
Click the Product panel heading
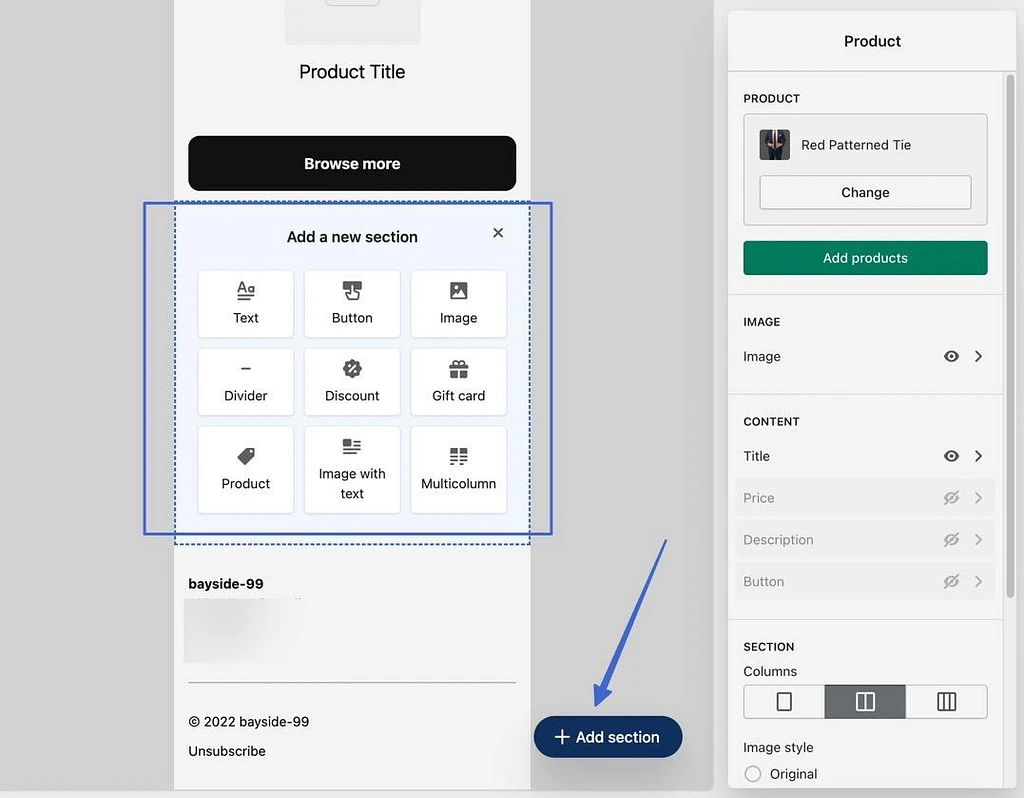[872, 41]
